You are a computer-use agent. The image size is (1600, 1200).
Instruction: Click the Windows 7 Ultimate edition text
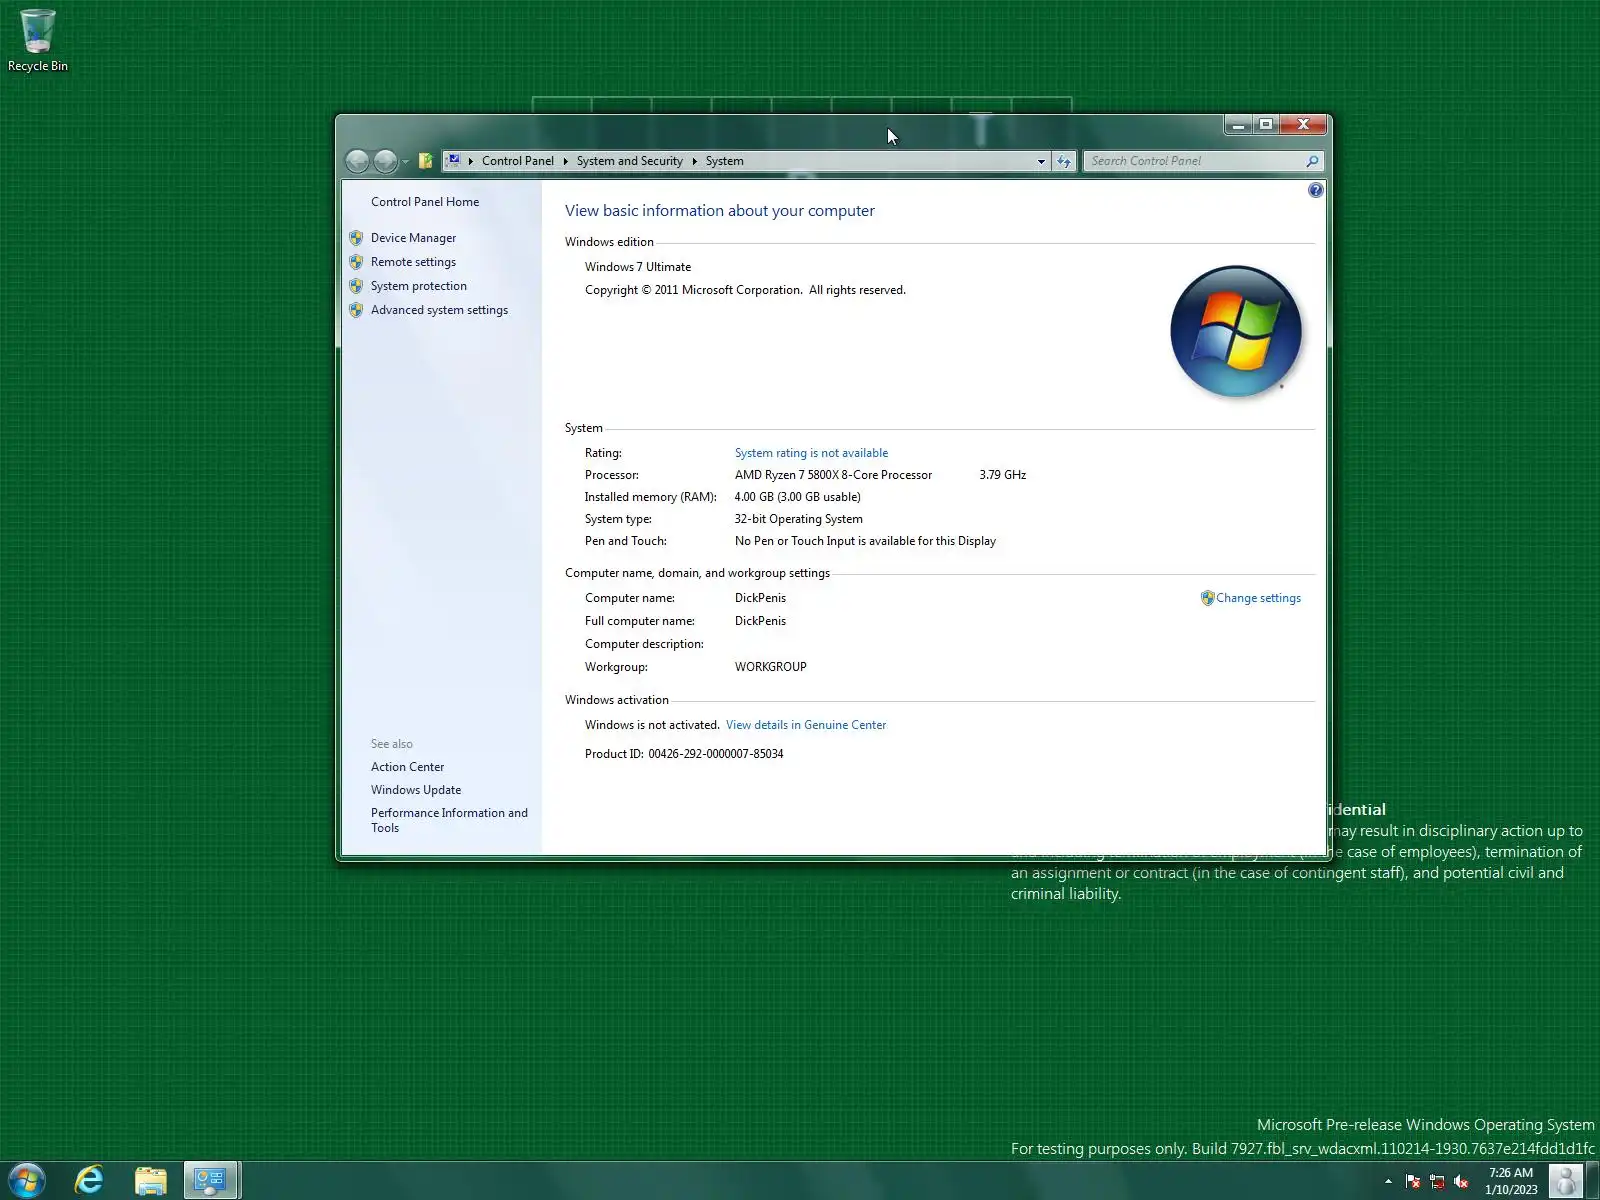[x=638, y=267]
